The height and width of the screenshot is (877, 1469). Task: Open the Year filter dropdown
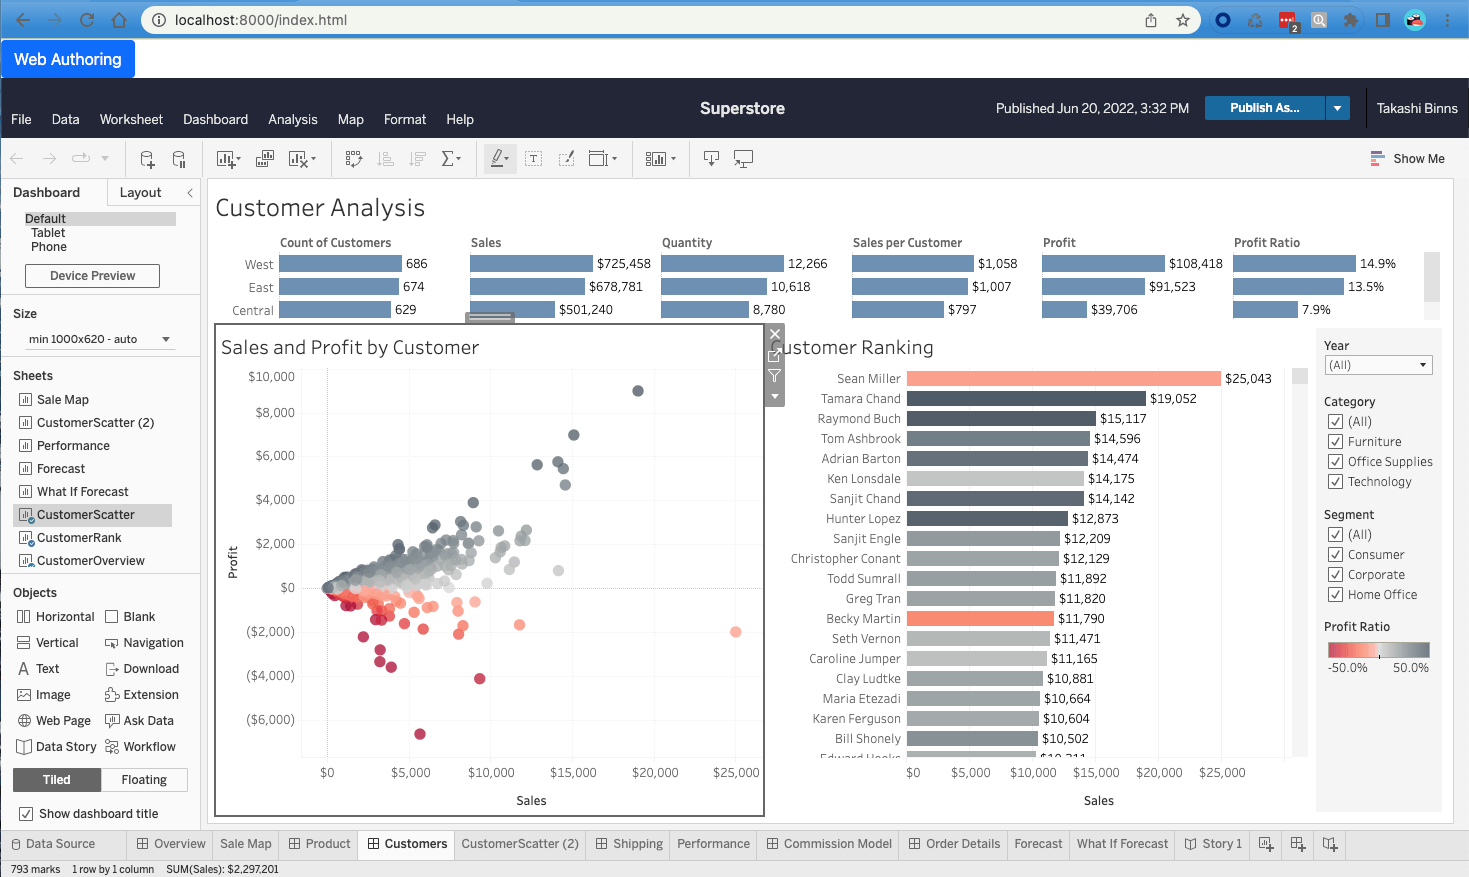pyautogui.click(x=1378, y=365)
